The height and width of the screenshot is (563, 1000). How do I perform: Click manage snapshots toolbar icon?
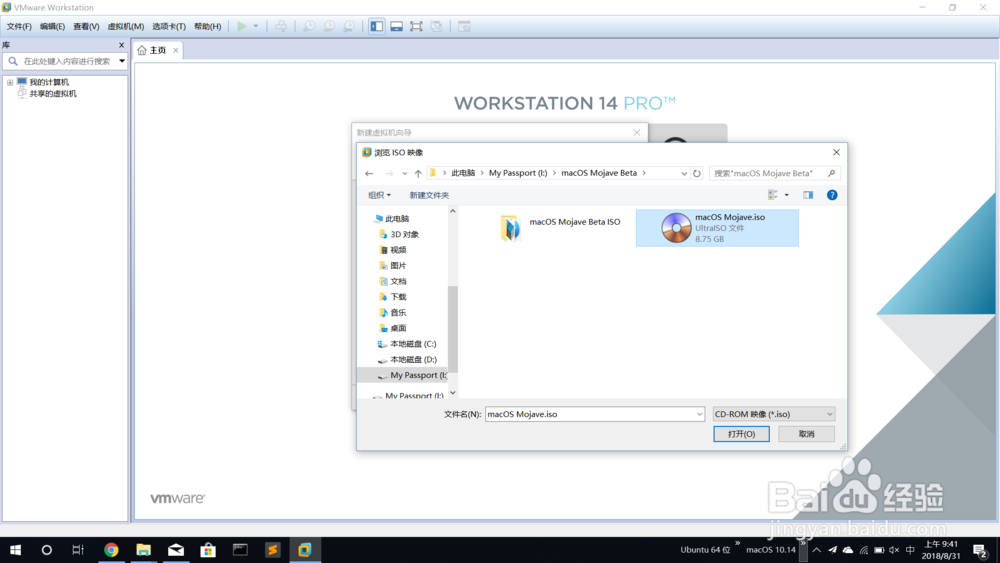tap(349, 26)
